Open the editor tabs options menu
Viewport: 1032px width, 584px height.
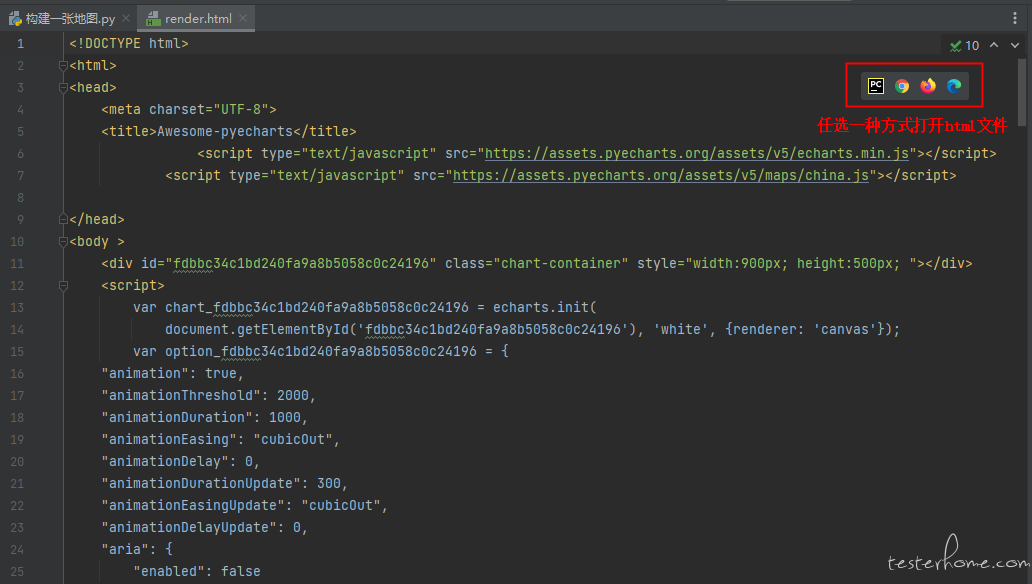click(1015, 18)
